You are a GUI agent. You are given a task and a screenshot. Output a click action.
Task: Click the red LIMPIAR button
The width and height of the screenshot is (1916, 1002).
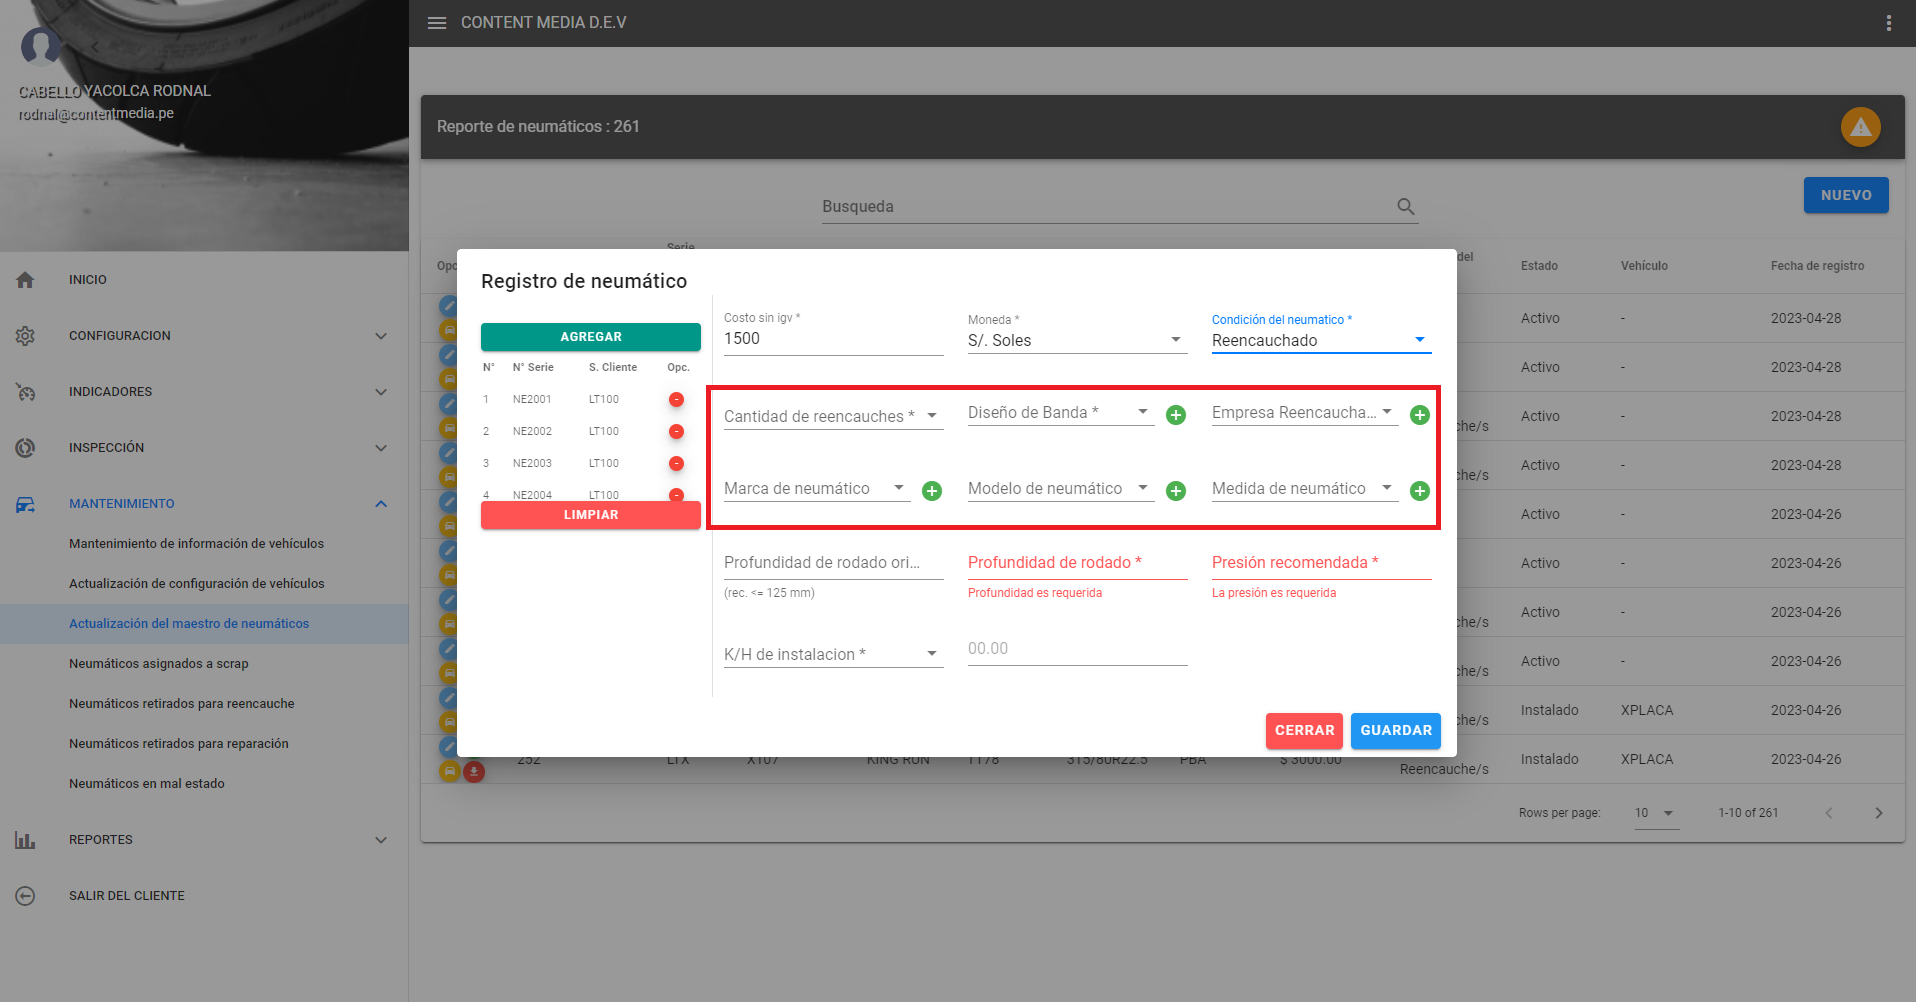[x=590, y=515]
